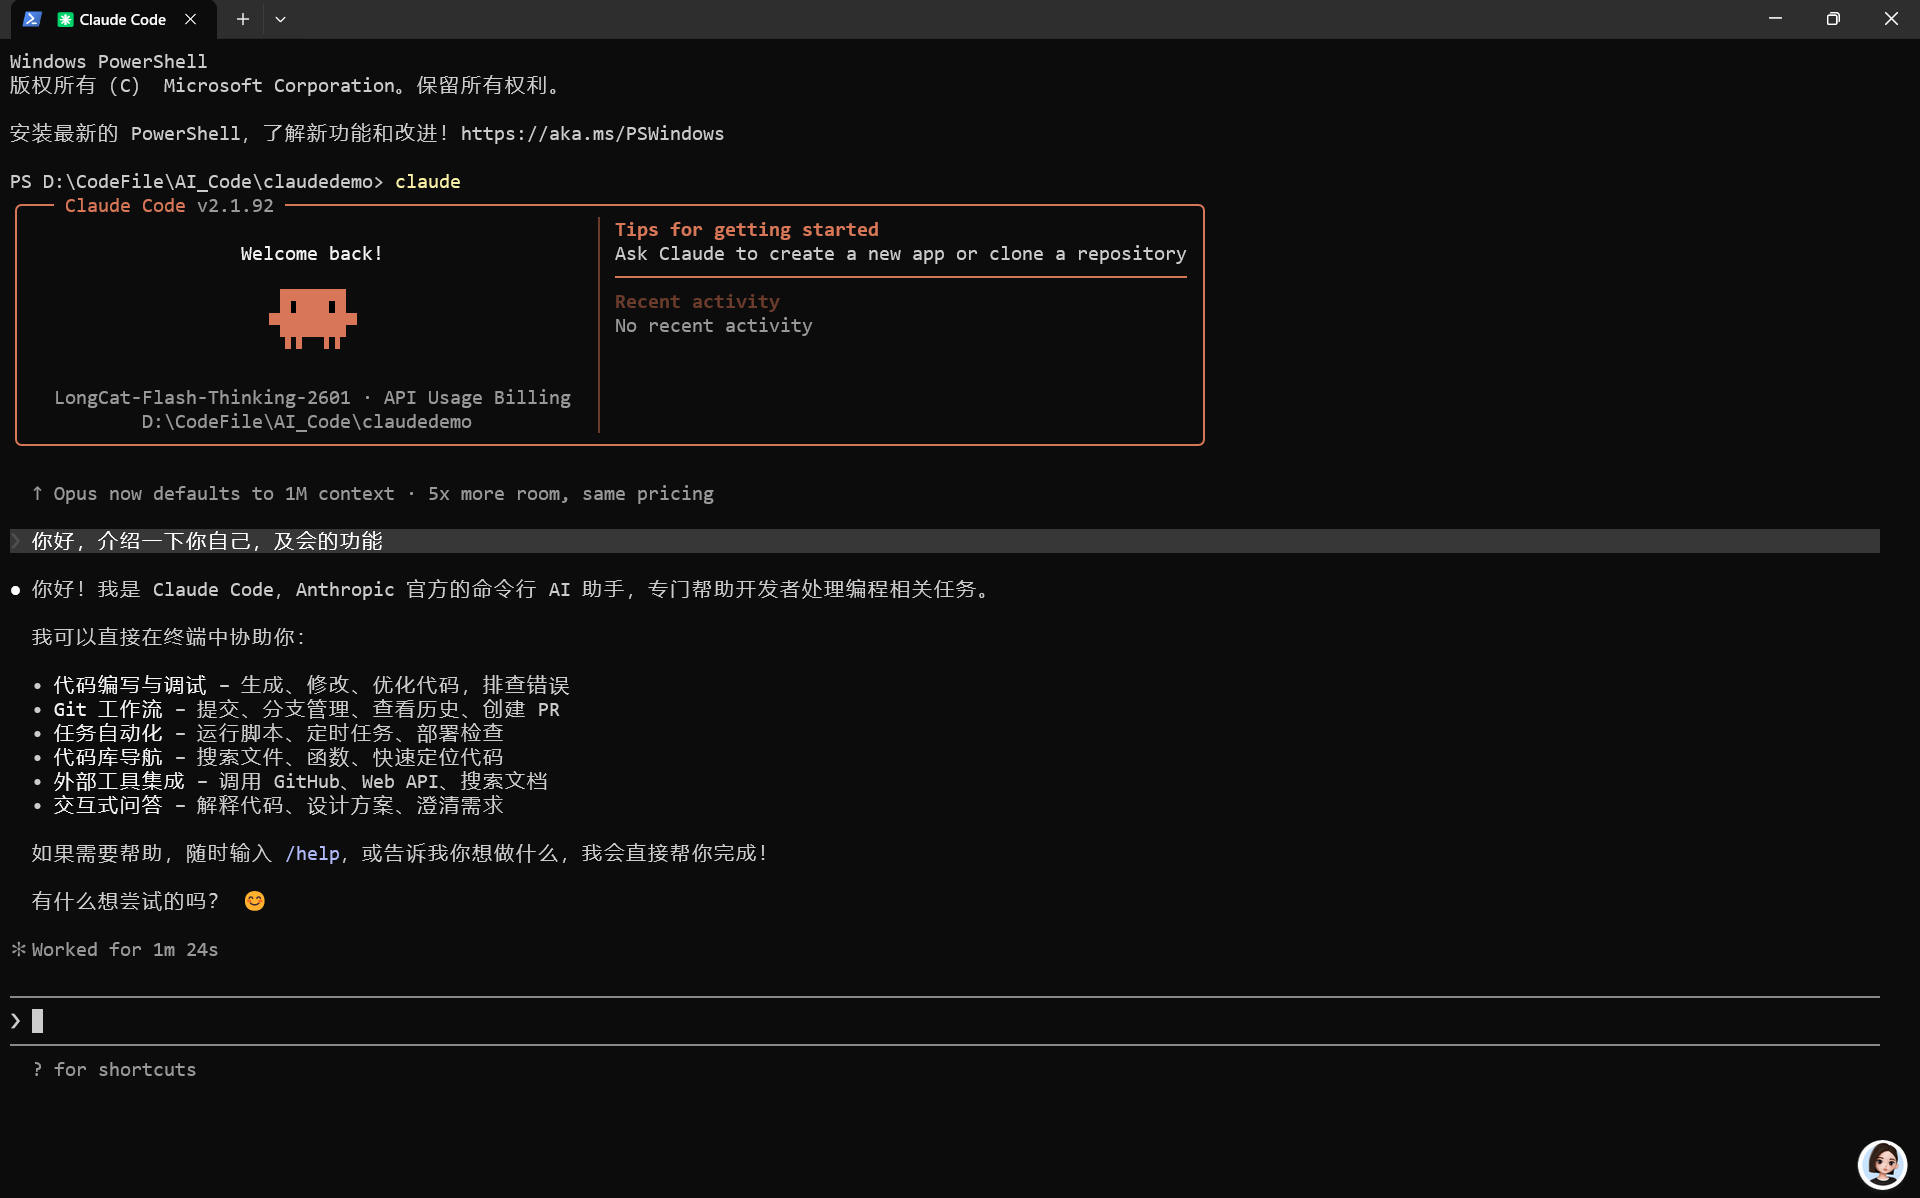
Task: Click "No recent activity" text
Action: click(x=713, y=326)
